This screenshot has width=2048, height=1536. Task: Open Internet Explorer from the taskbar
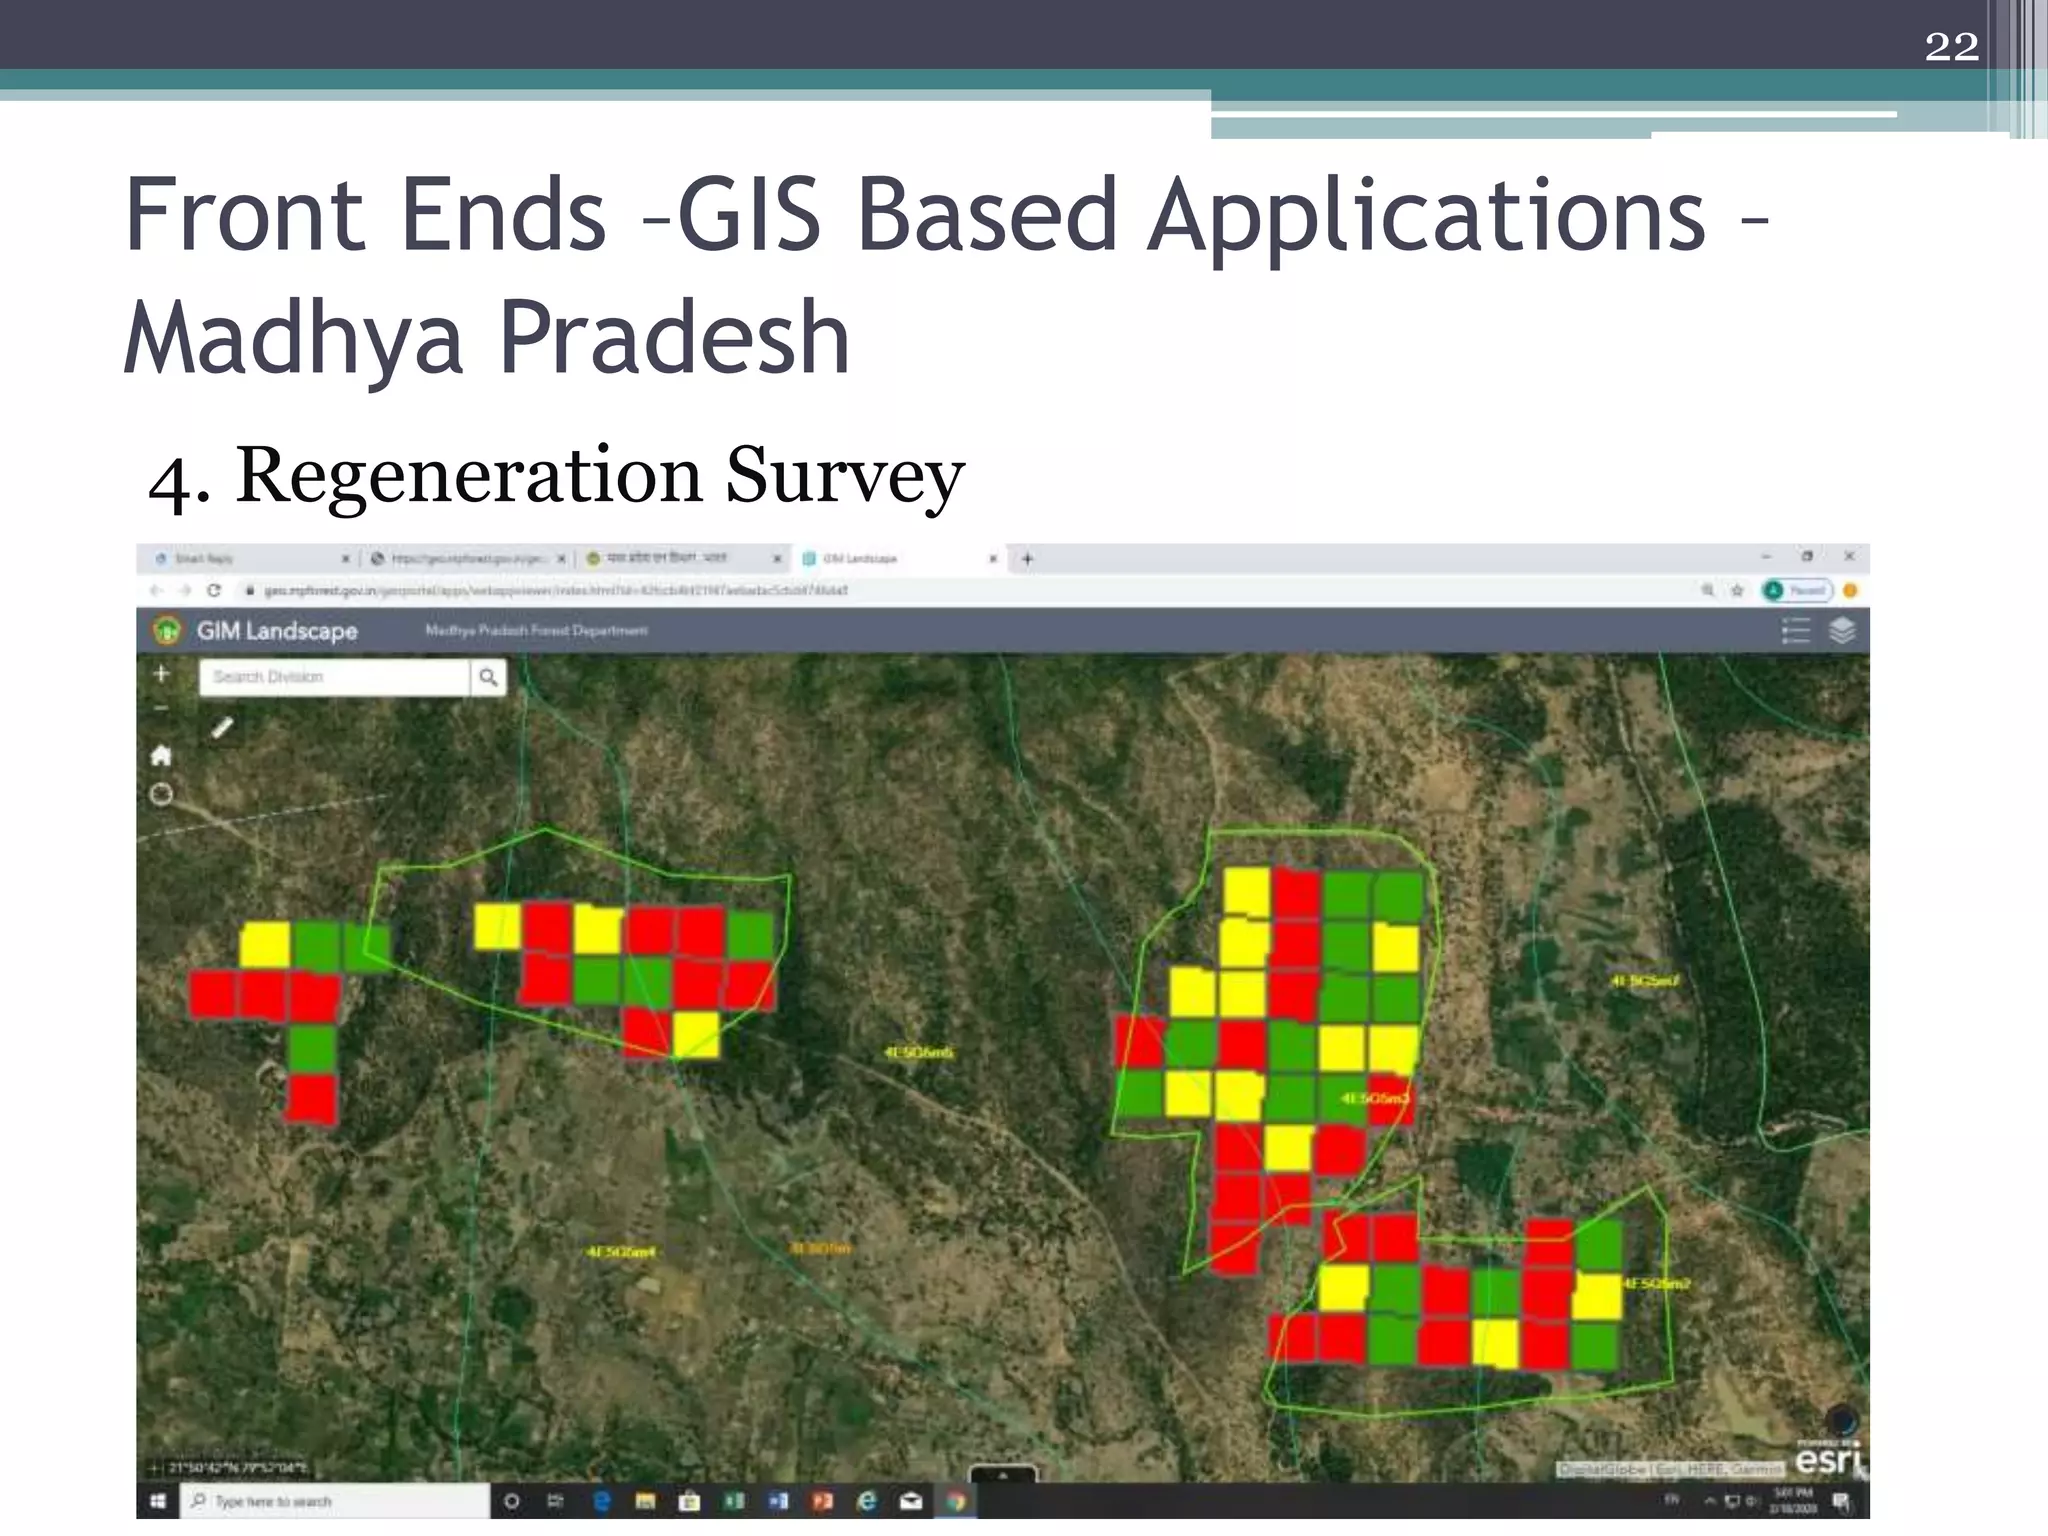[867, 1501]
